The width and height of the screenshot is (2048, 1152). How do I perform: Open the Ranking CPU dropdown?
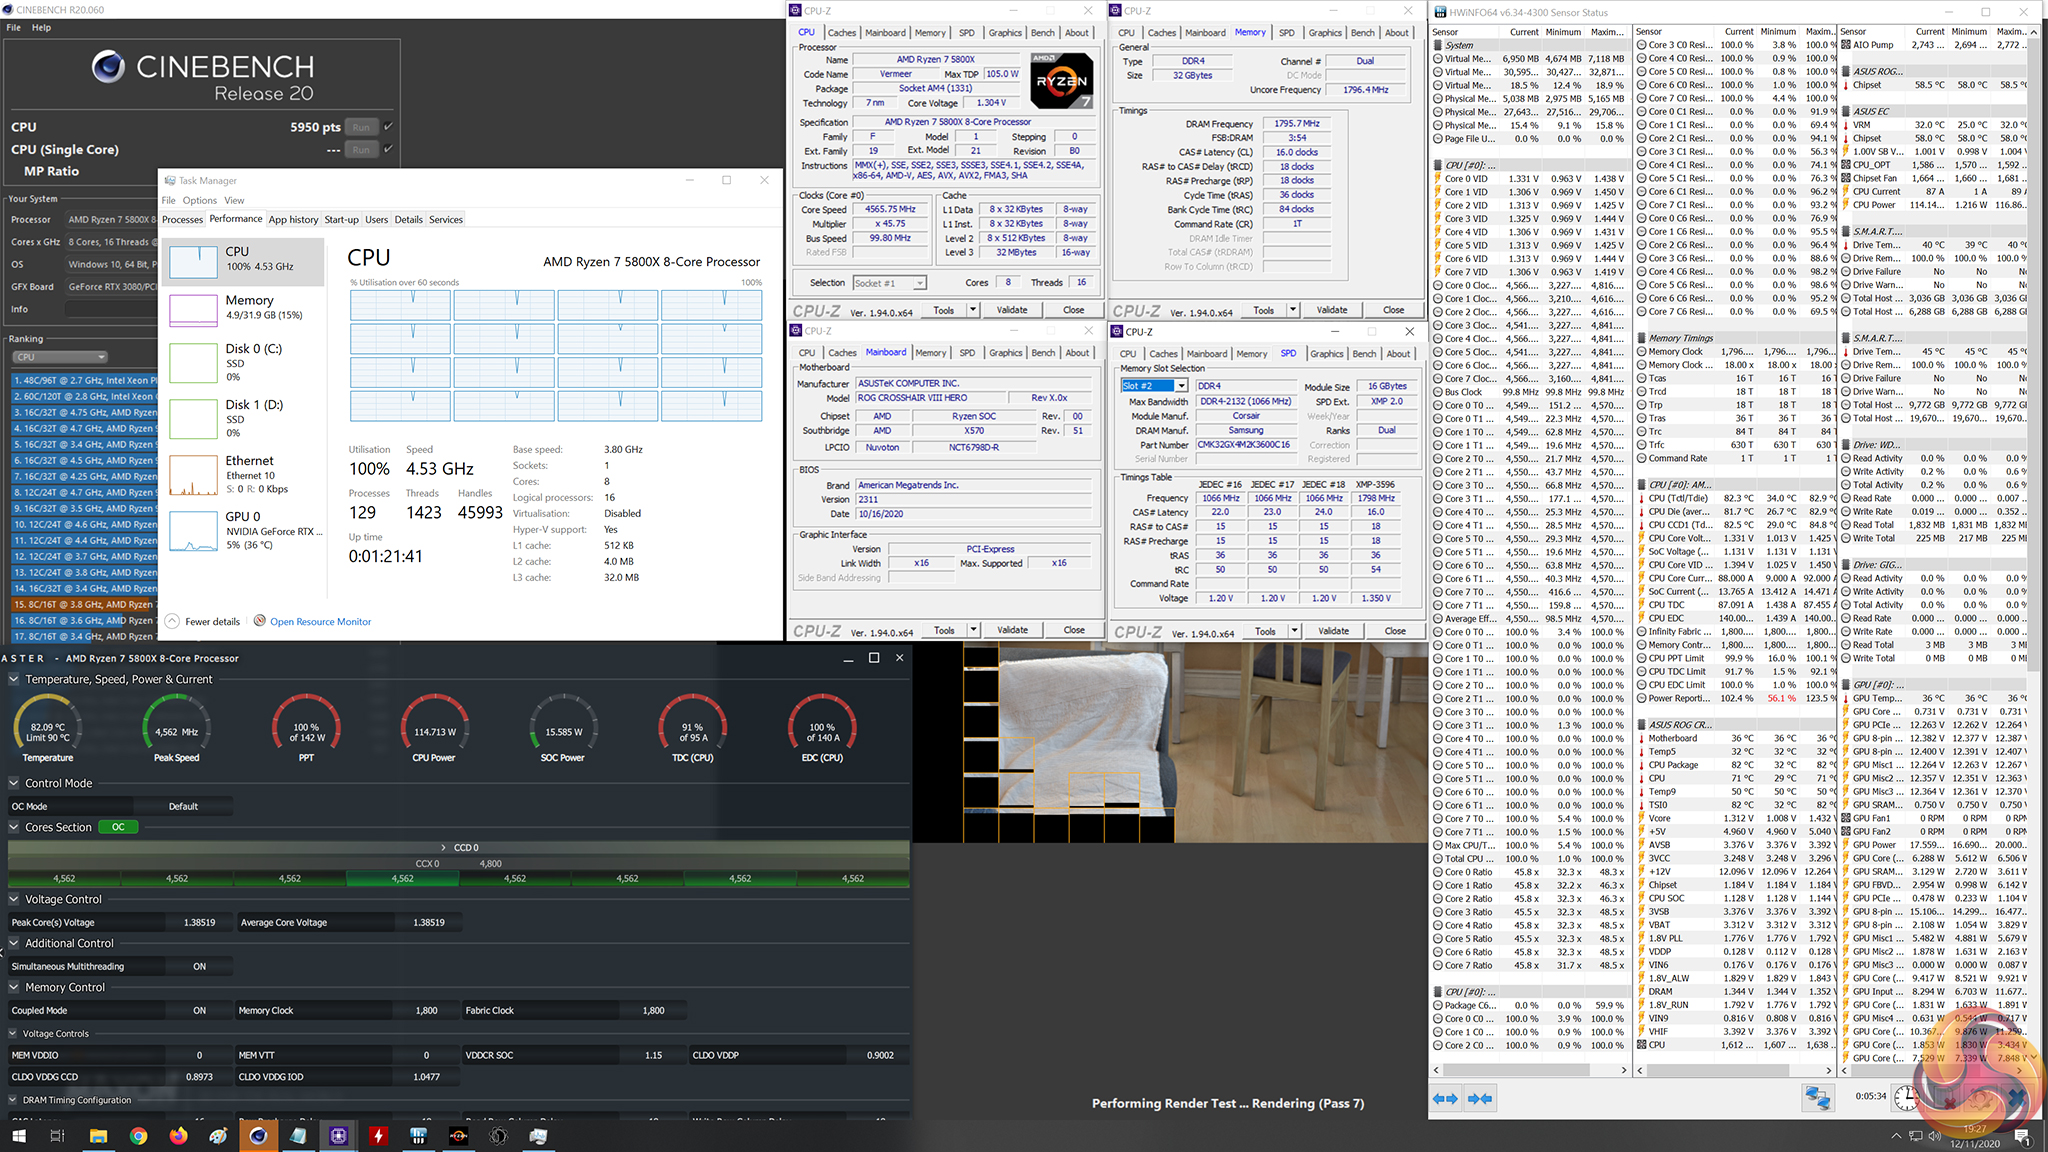(60, 357)
